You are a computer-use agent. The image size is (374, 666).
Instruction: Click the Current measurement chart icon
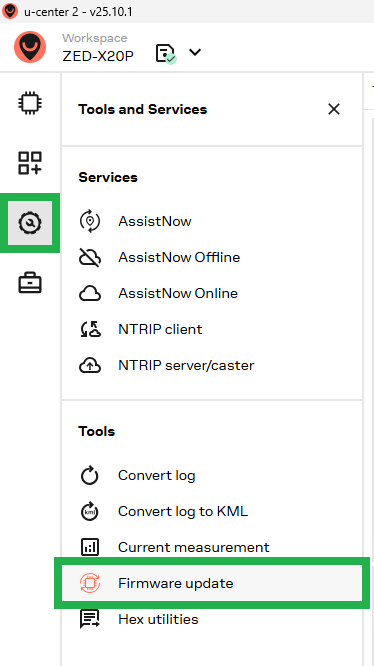pos(90,547)
